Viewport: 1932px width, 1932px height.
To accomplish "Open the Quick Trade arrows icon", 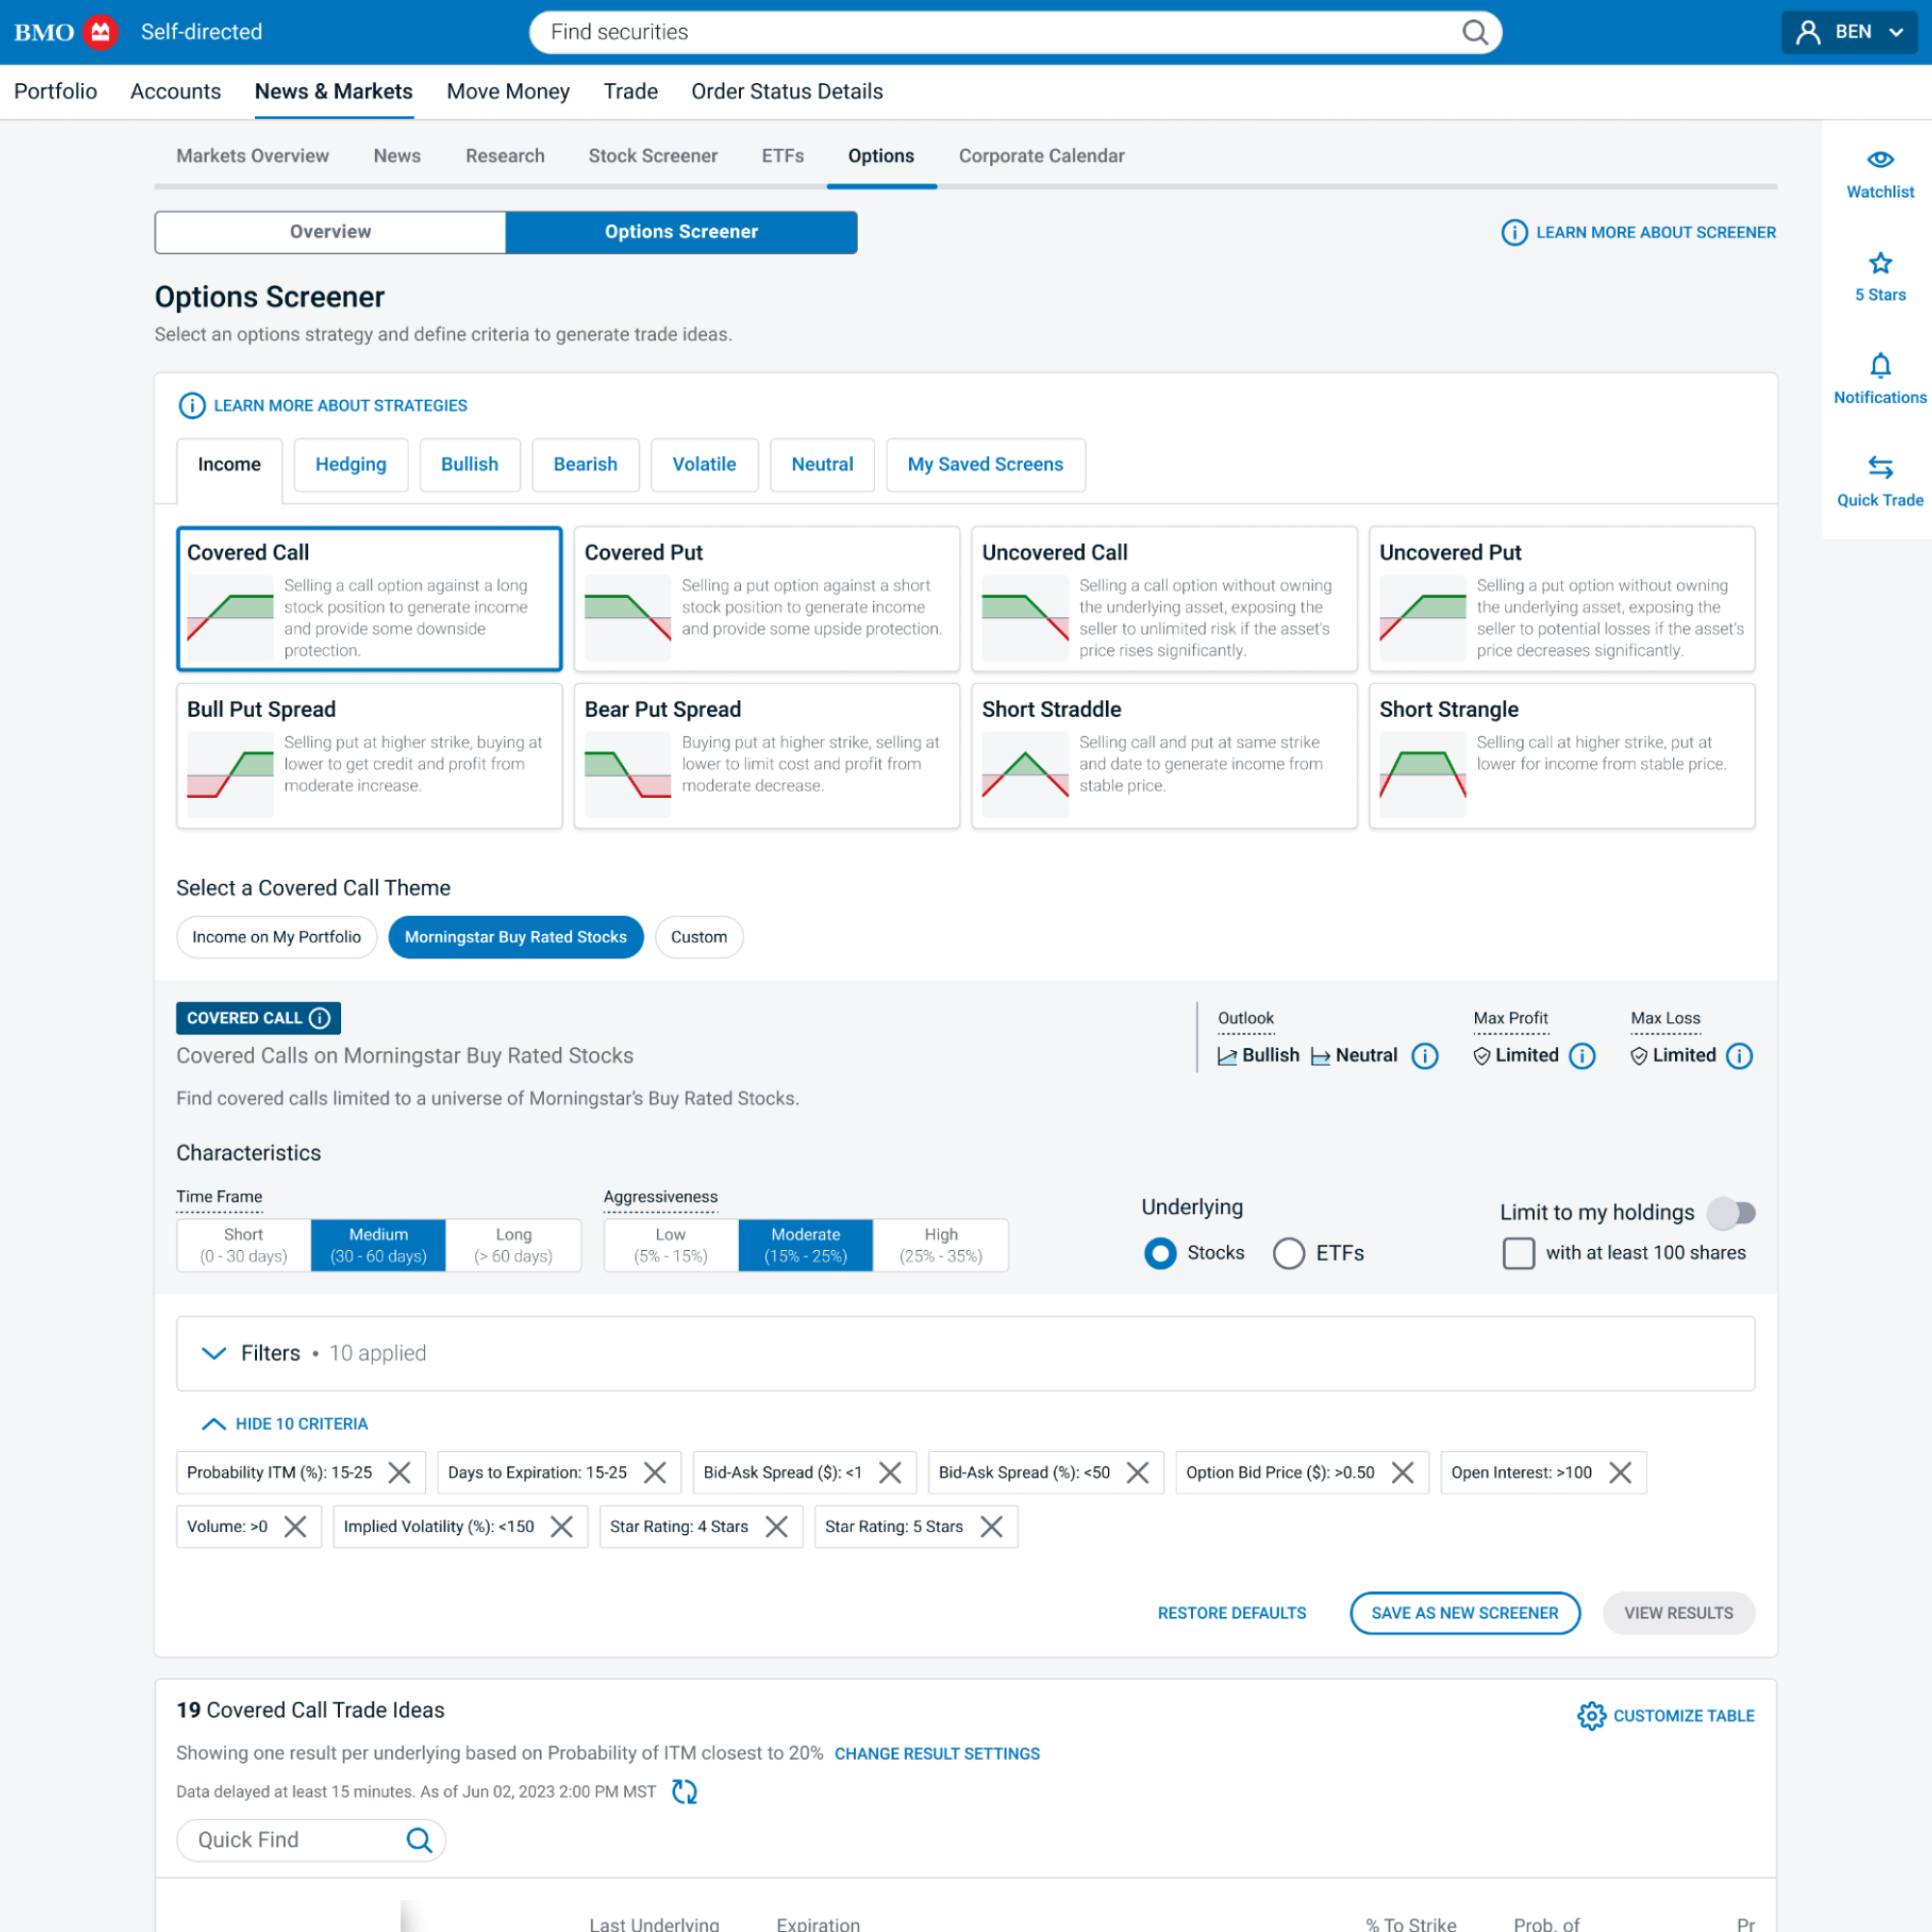I will (x=1880, y=468).
